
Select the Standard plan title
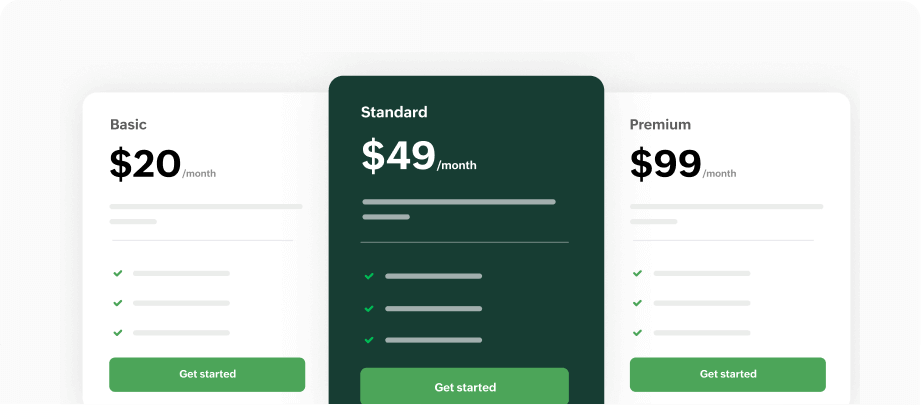point(394,112)
